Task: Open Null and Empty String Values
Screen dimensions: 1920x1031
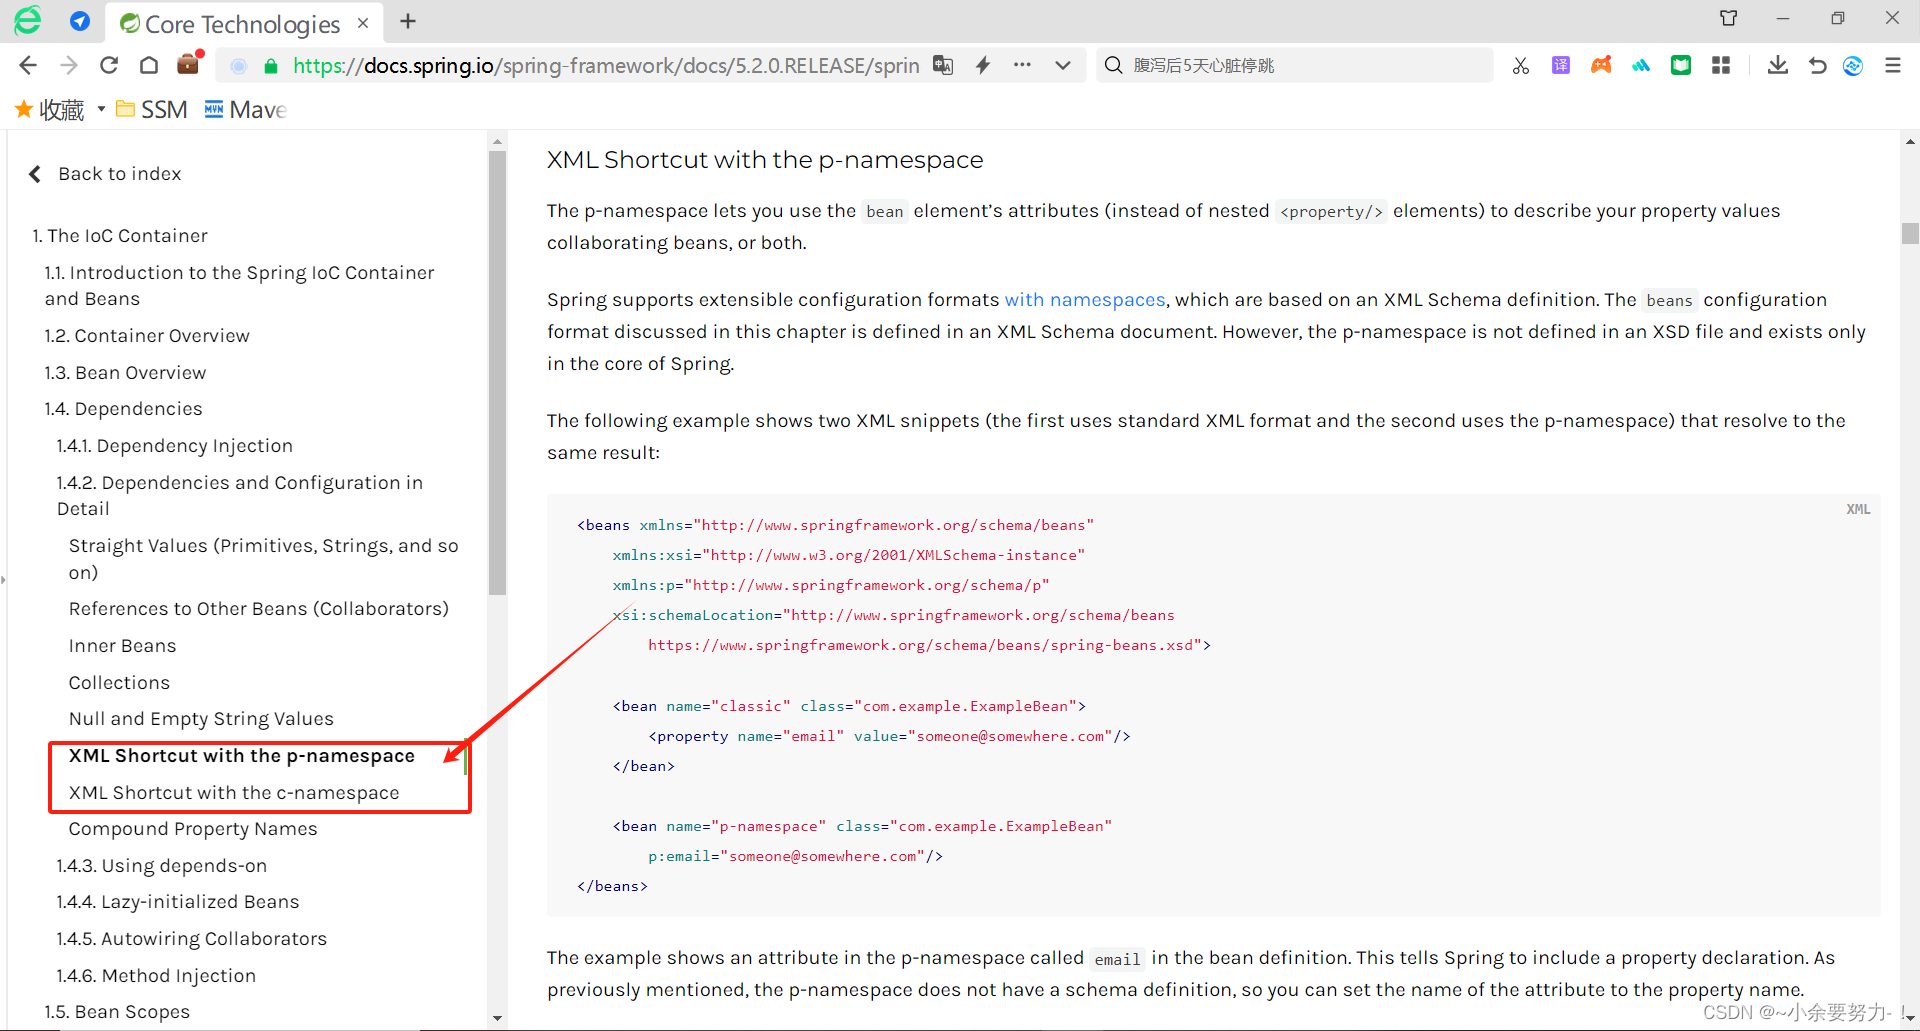Action: 201,719
